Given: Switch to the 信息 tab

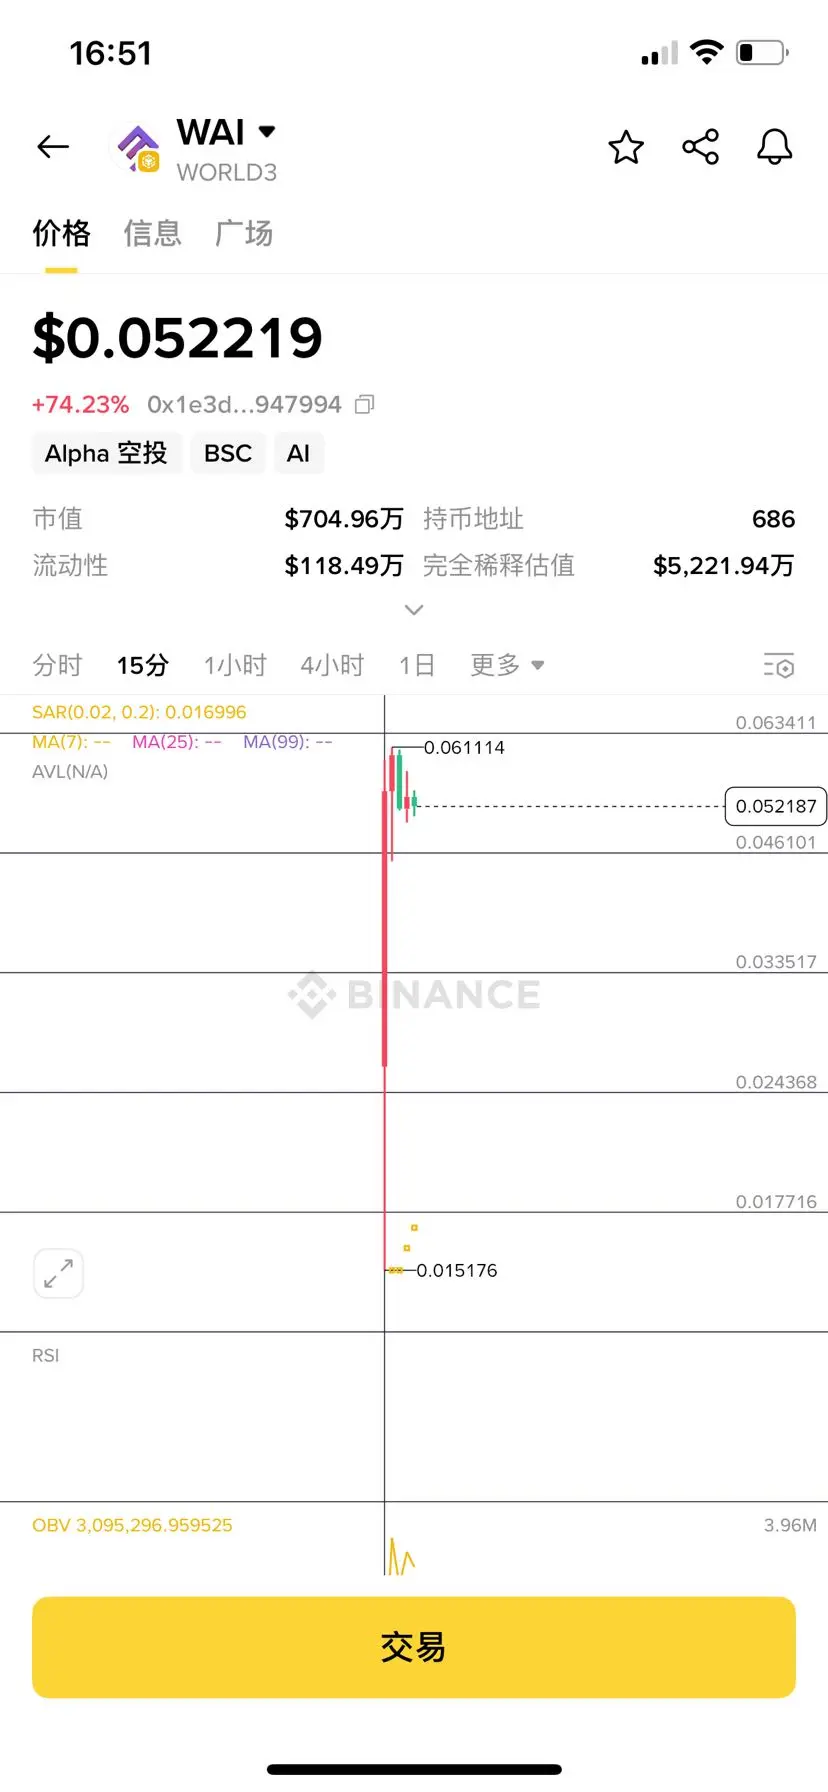Looking at the screenshot, I should click(x=152, y=233).
